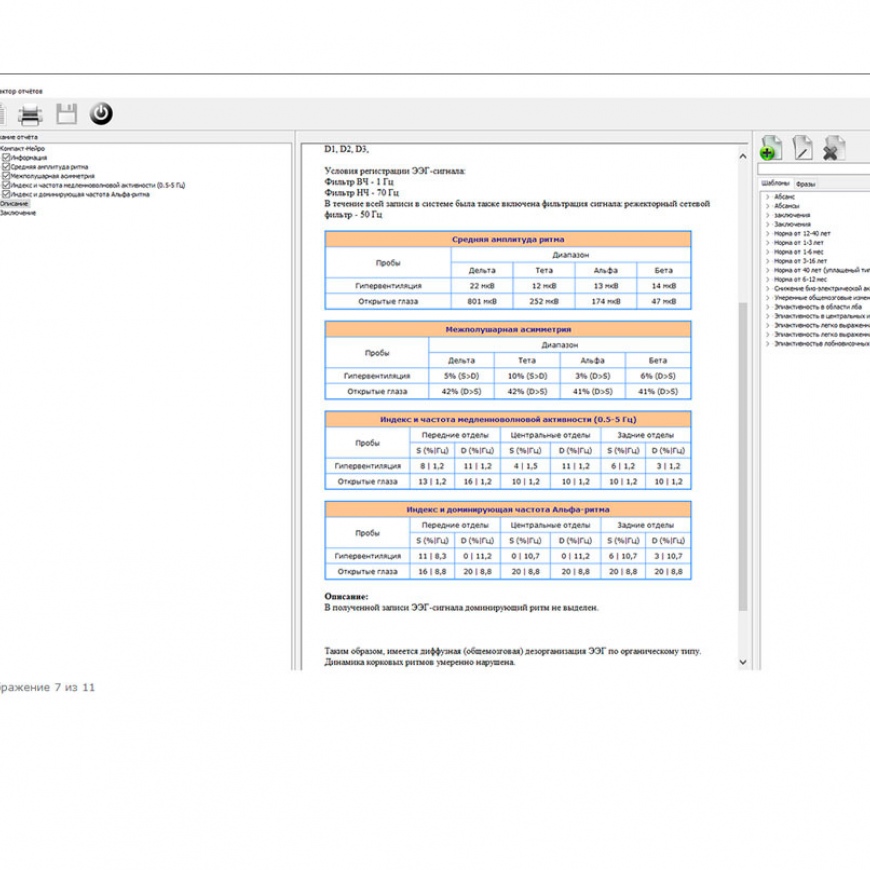Click the document vertical scrollbar thumb

point(742,456)
